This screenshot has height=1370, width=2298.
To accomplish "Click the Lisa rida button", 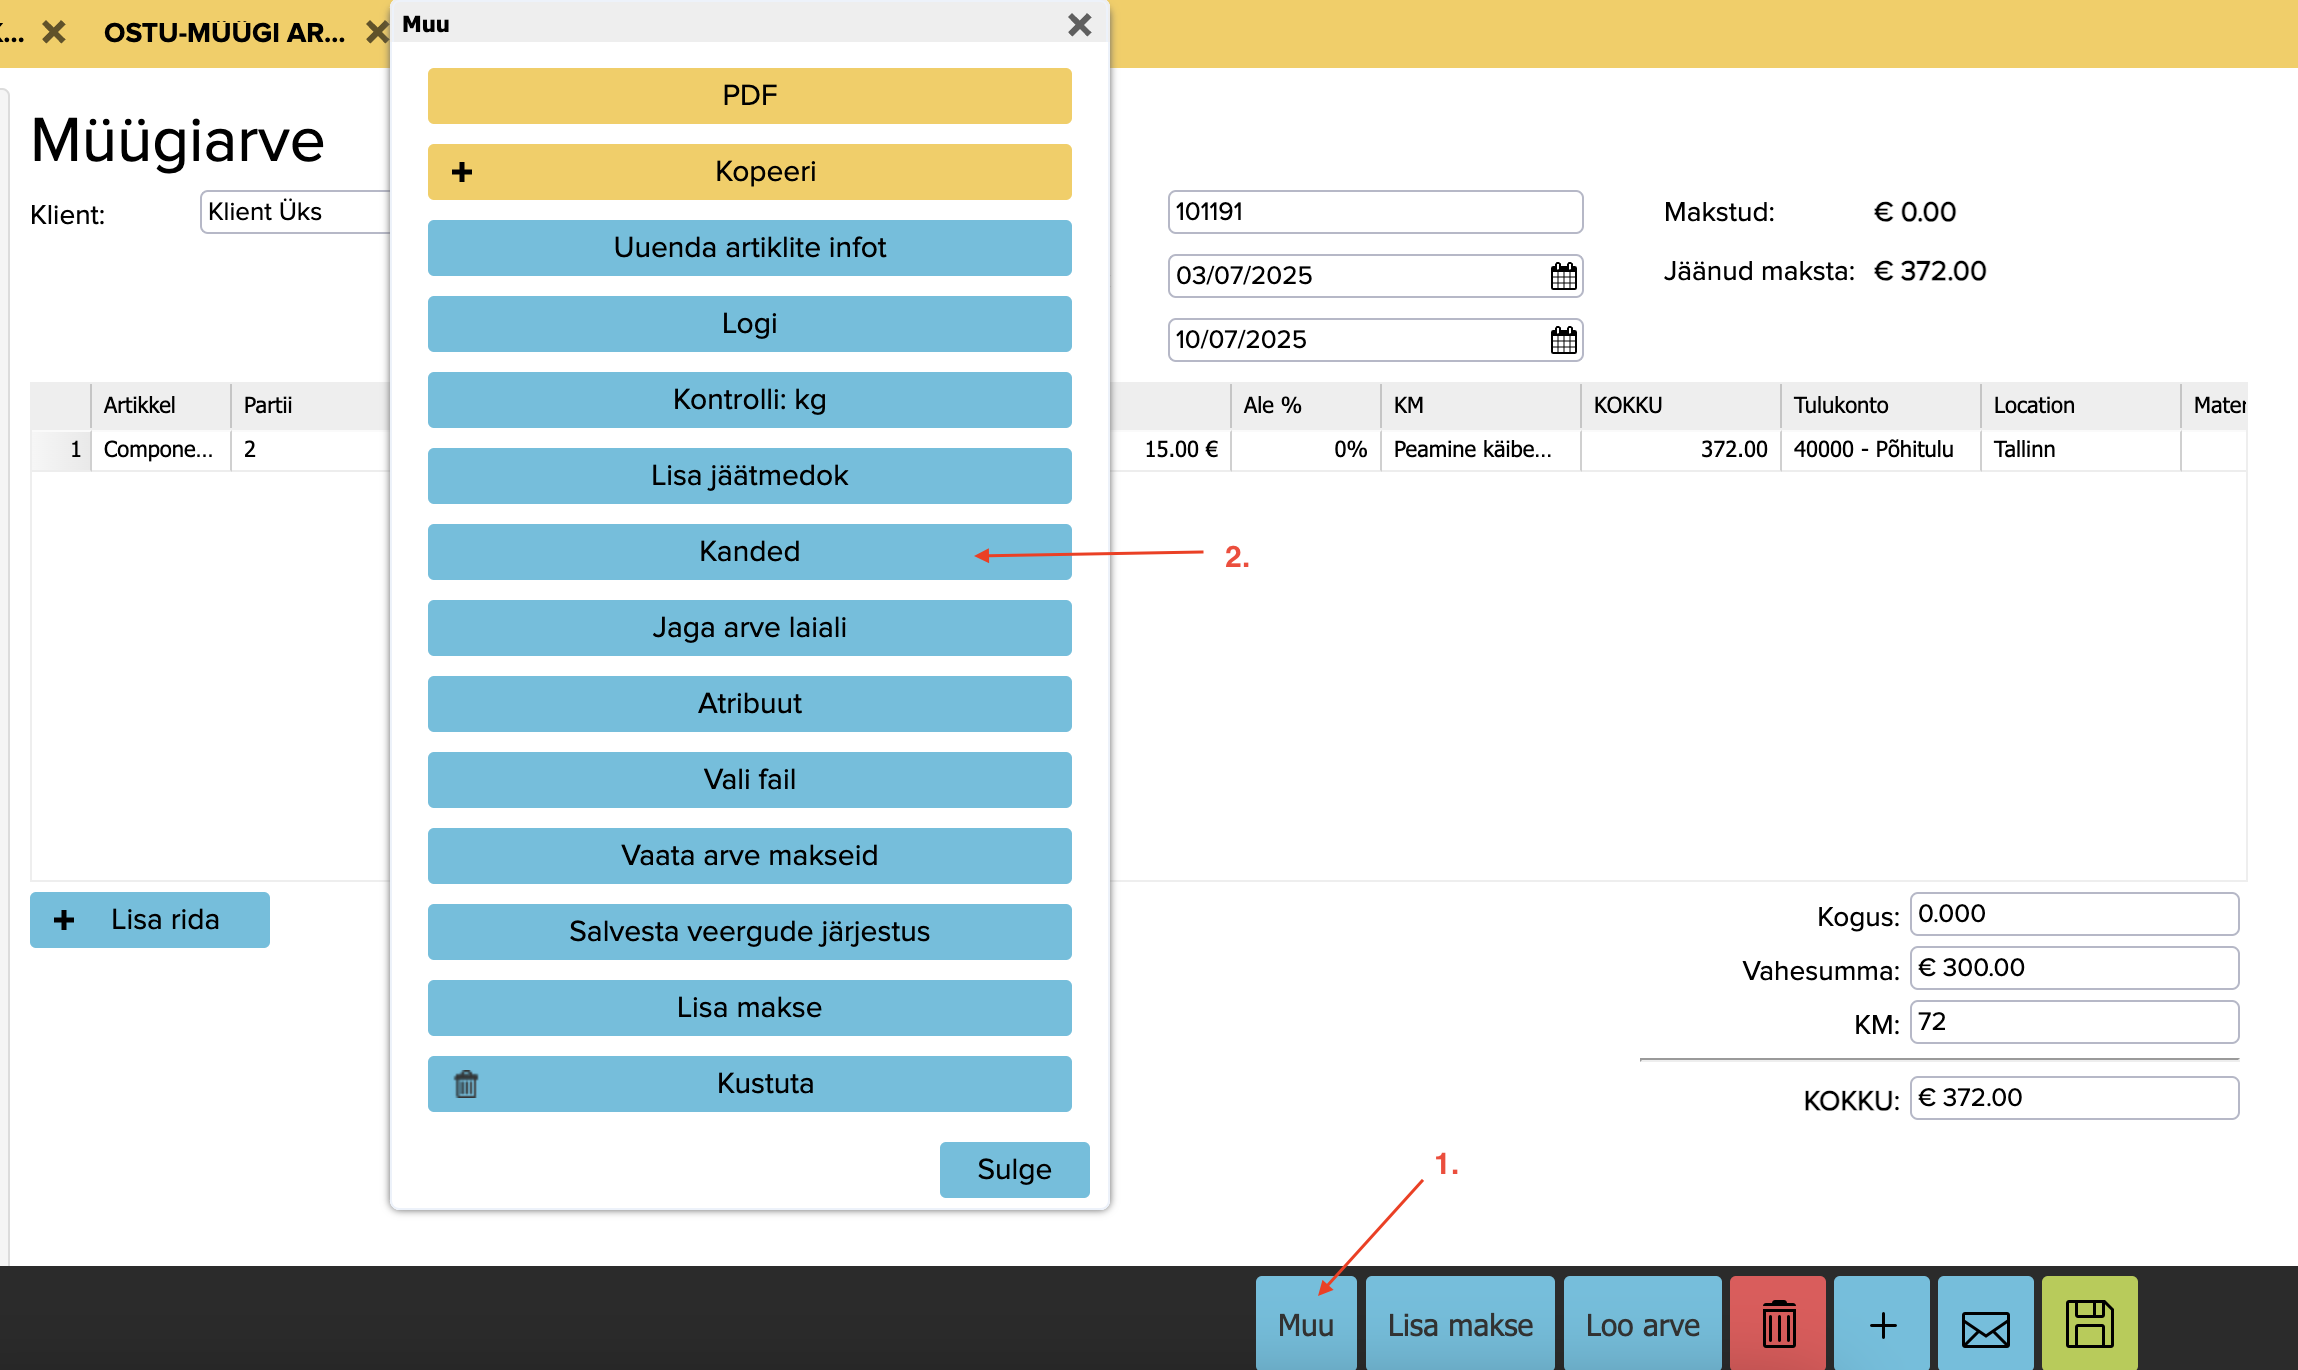I will pyautogui.click(x=150, y=919).
